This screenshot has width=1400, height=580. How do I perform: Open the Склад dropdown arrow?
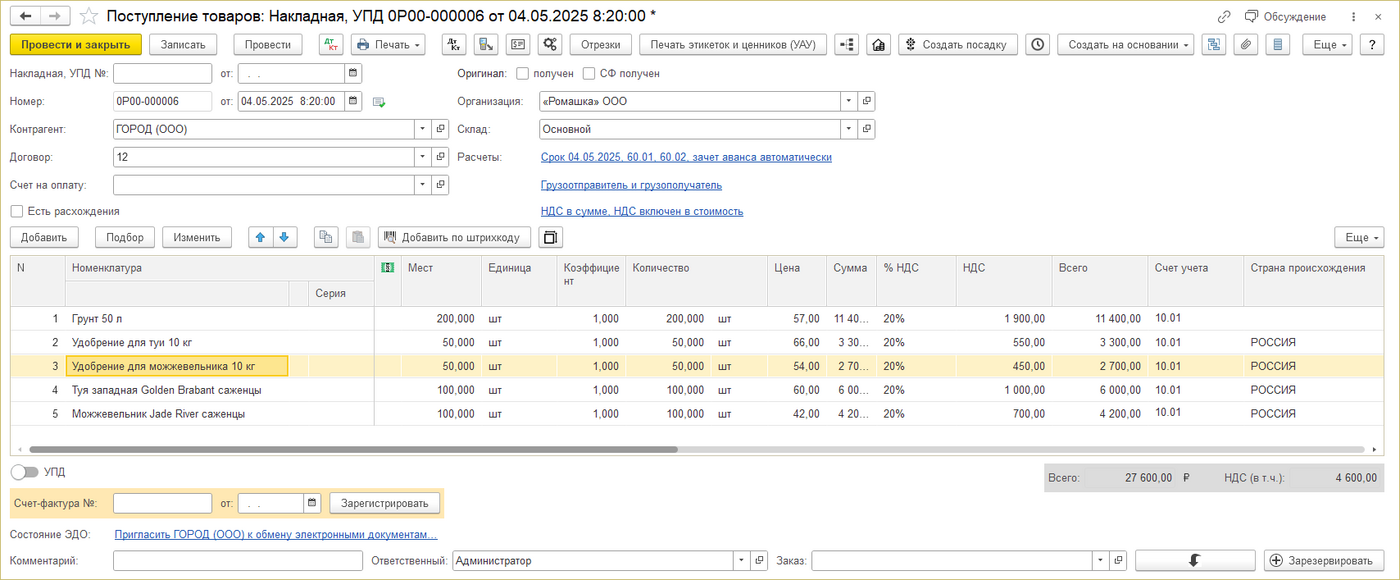click(x=848, y=129)
